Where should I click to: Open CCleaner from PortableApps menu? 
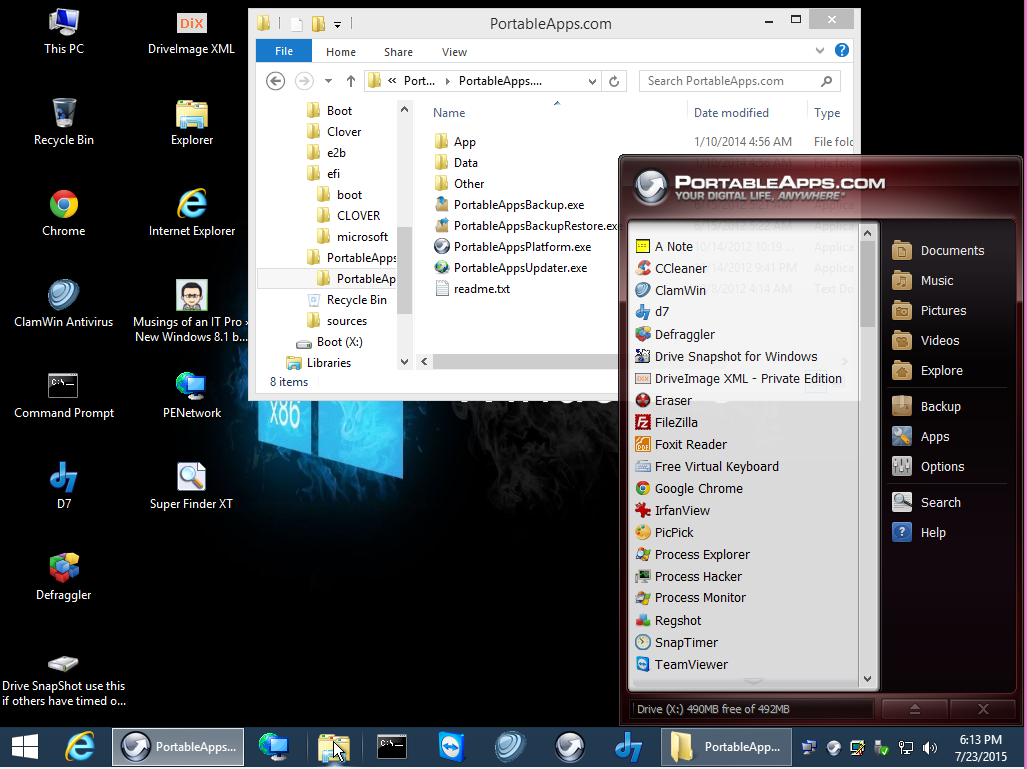671,269
